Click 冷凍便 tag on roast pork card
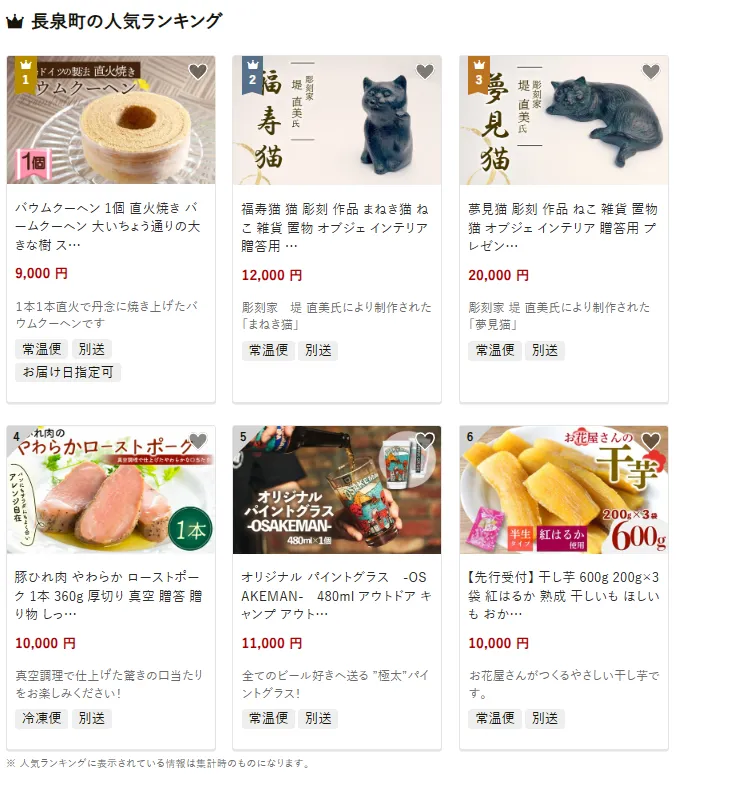742x797 pixels. click(x=42, y=718)
